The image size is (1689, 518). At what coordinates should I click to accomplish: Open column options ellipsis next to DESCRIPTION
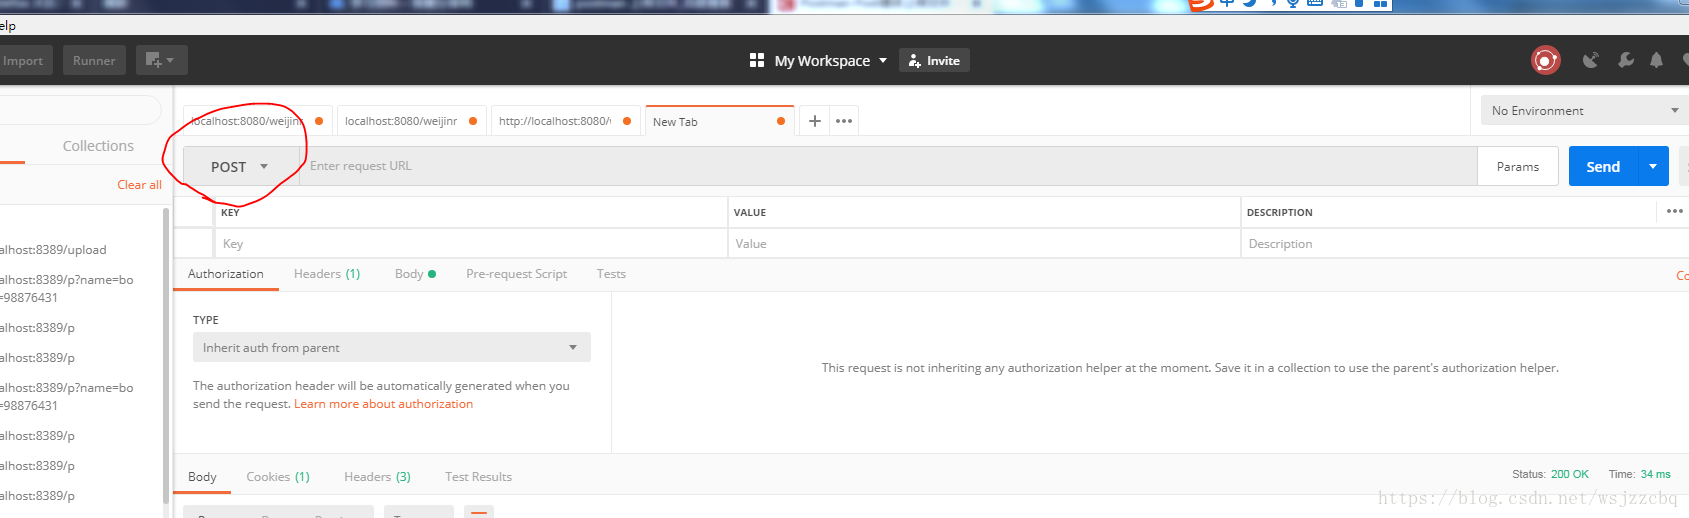[x=1675, y=211]
